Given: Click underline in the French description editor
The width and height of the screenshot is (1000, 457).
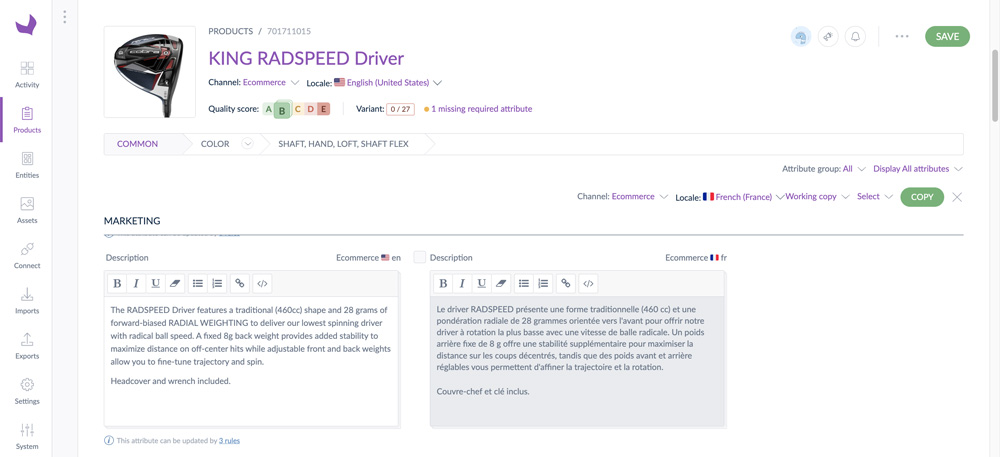Looking at the screenshot, I should pos(482,283).
